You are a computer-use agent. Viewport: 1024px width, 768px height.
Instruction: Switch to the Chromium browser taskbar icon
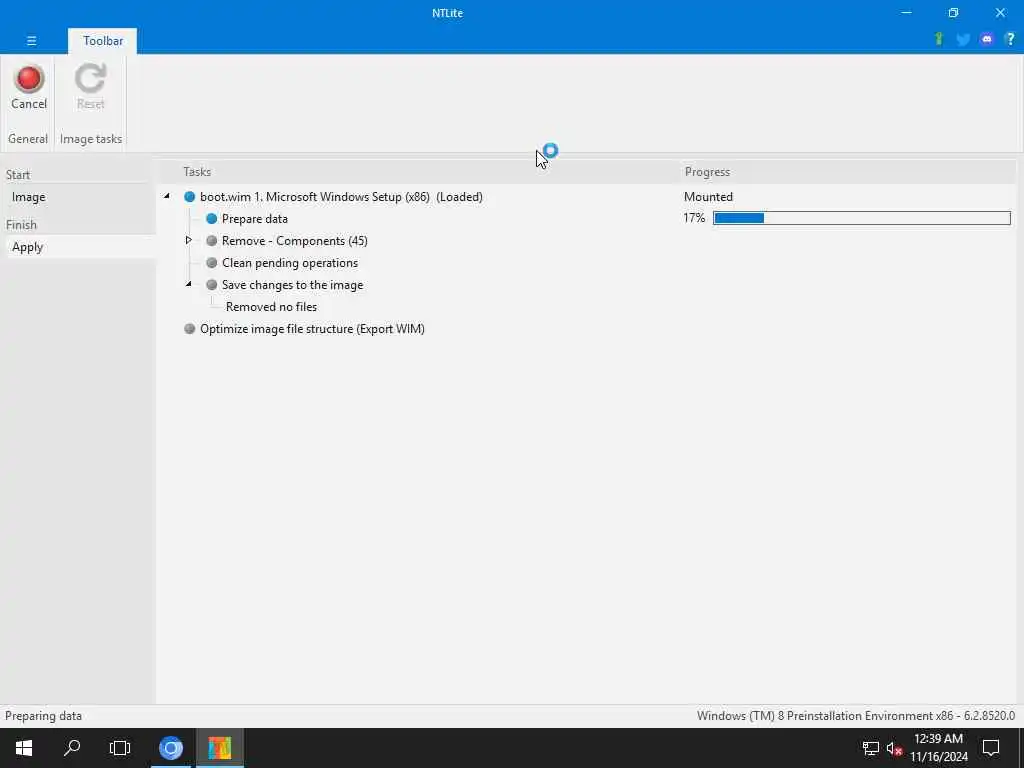tap(171, 748)
